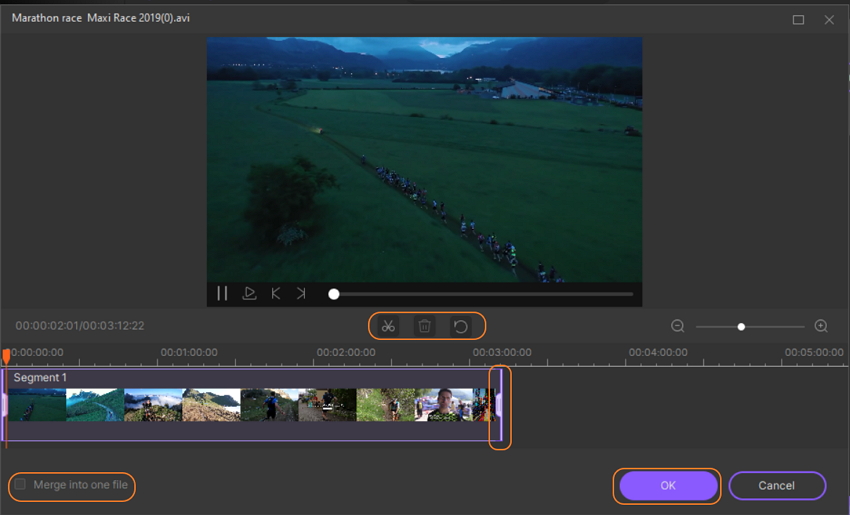
Task: Confirm trimming with the OK button
Action: (x=668, y=486)
